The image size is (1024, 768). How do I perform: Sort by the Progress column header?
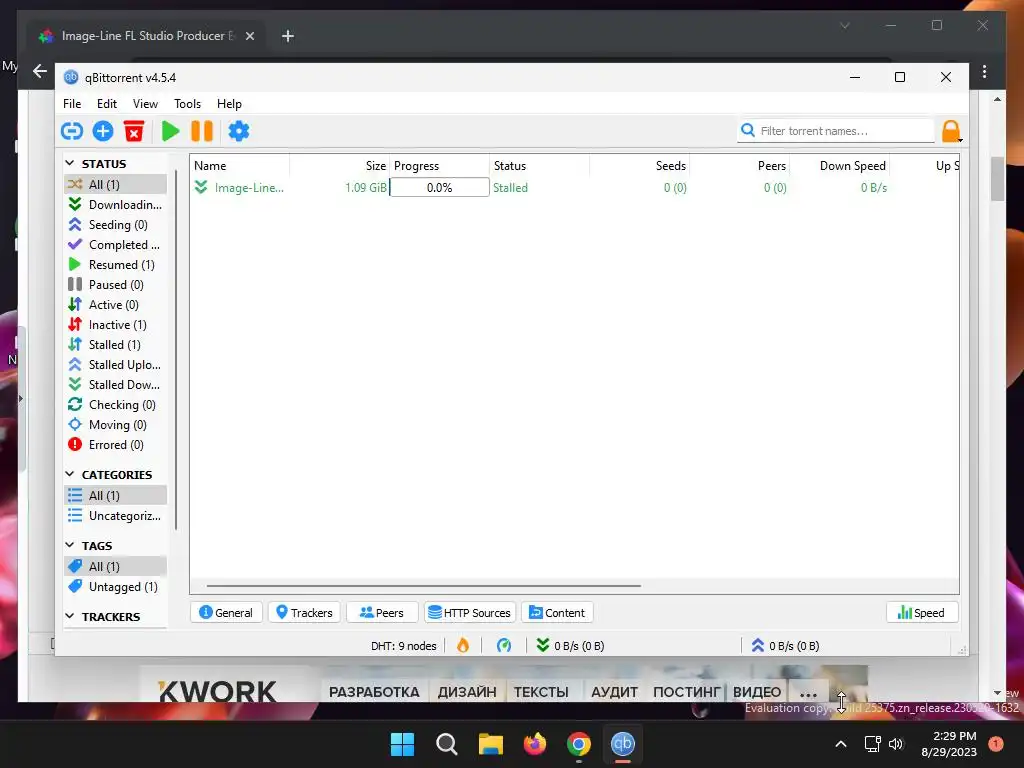tap(440, 166)
